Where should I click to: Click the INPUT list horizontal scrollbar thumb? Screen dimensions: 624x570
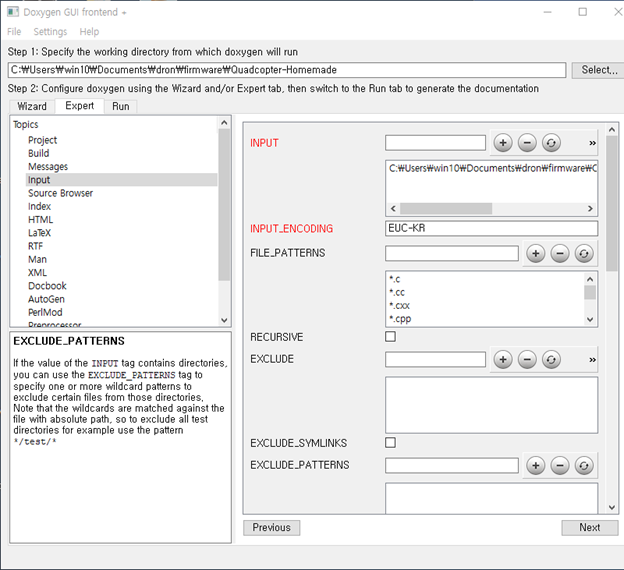446,209
